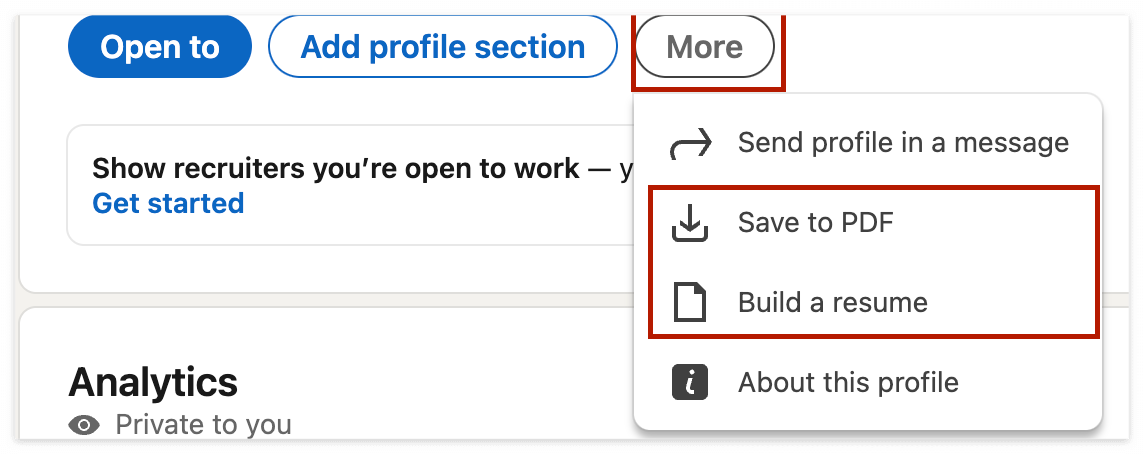This screenshot has width=1144, height=454.
Task: Click the info icon beside About this profile
Action: (x=690, y=382)
